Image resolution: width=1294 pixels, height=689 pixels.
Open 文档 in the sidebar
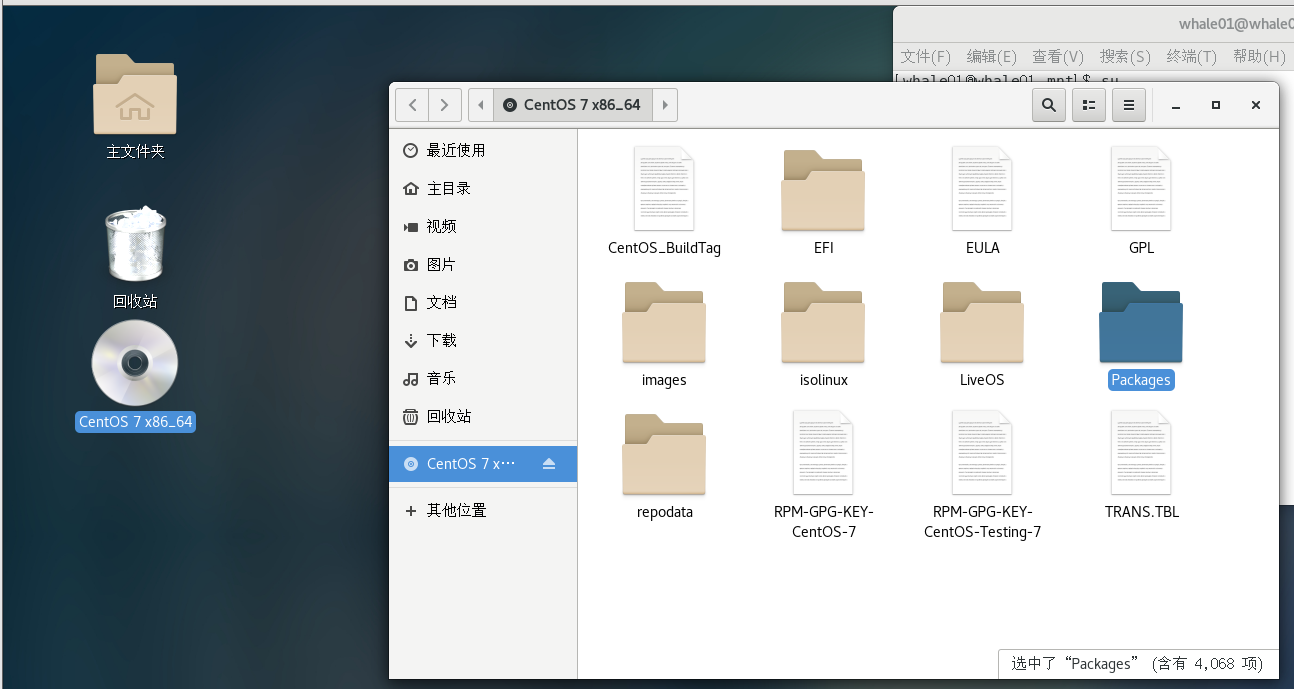pos(483,302)
